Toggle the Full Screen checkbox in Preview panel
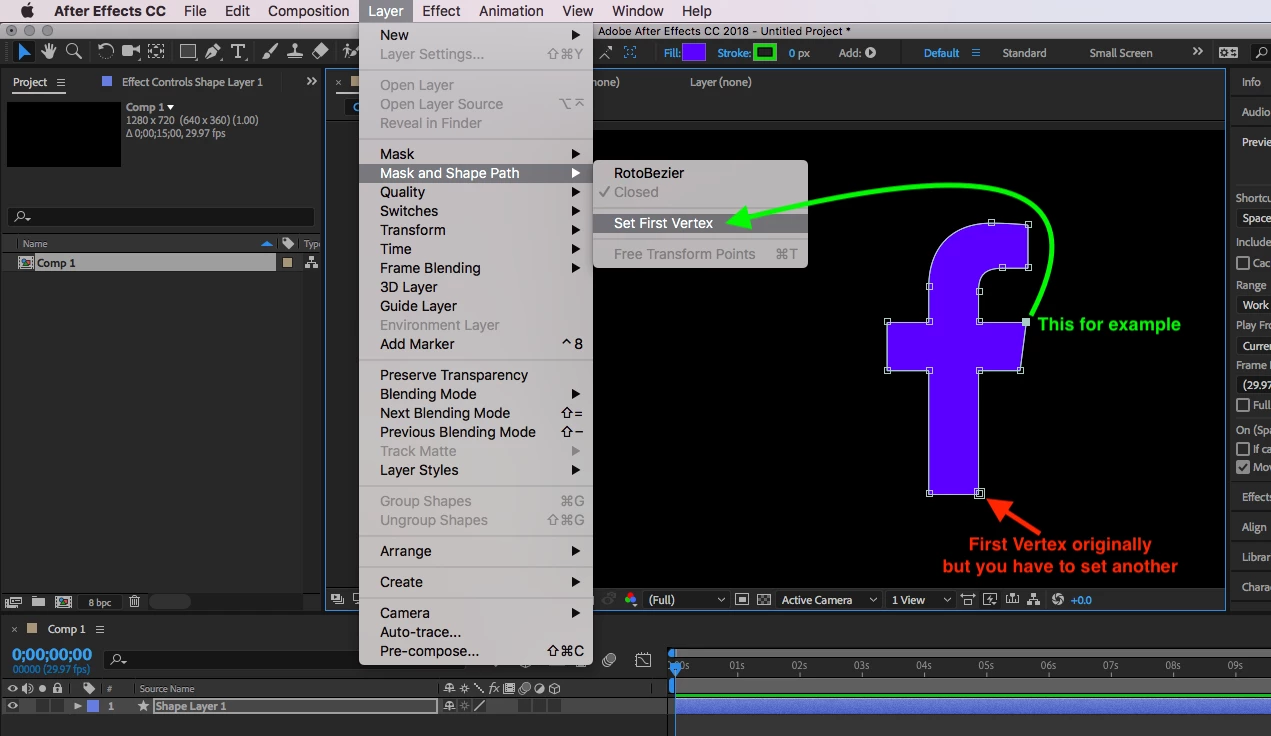 coord(1243,405)
